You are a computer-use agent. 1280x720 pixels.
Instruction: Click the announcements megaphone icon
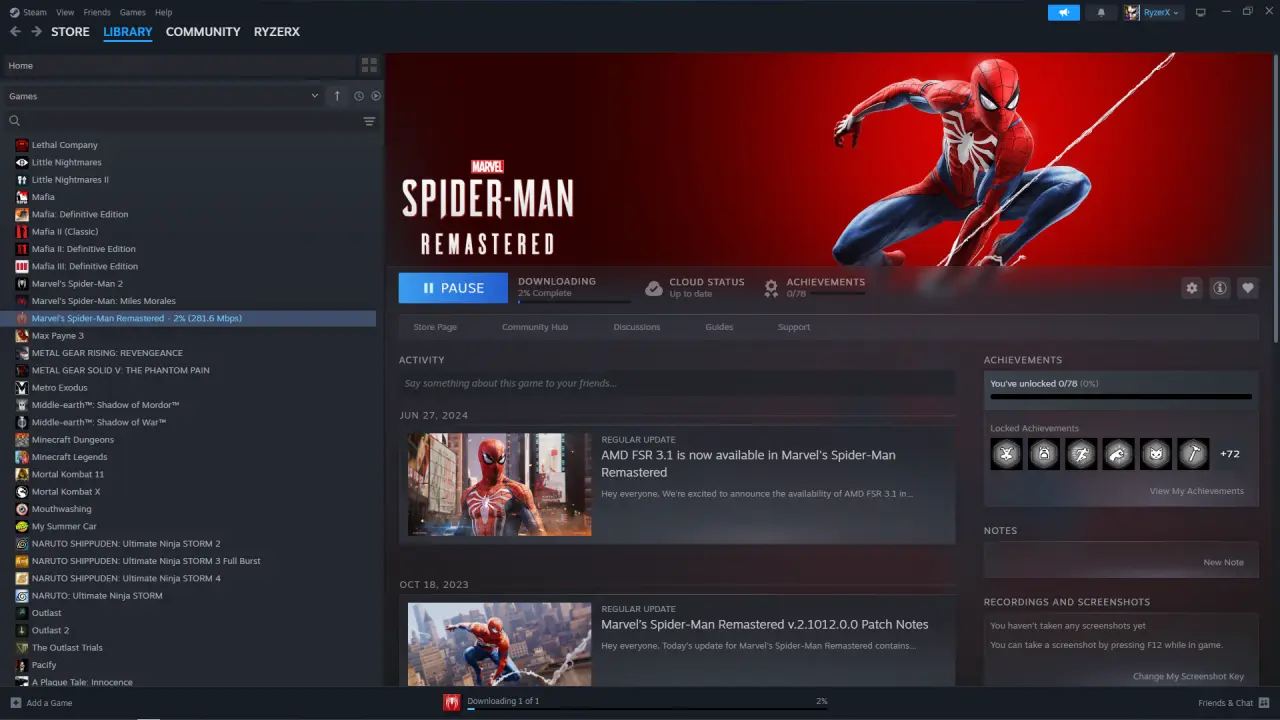point(1064,12)
